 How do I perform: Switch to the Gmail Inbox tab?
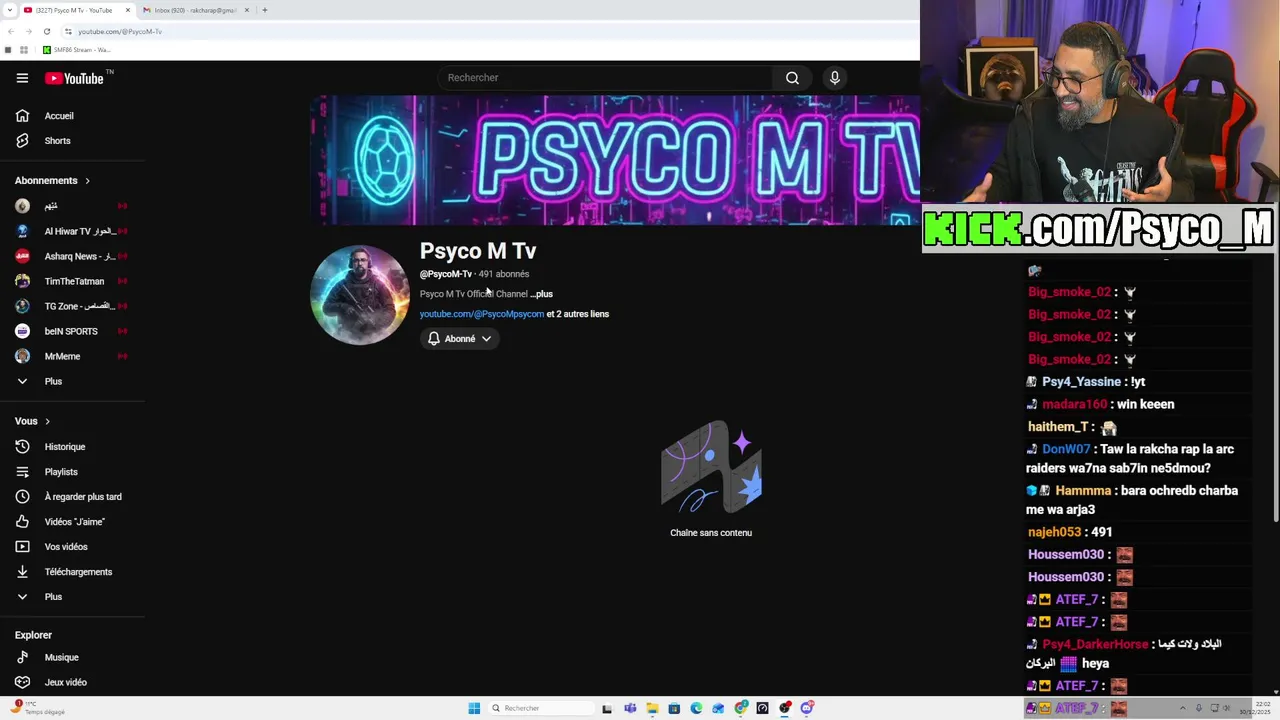195,10
